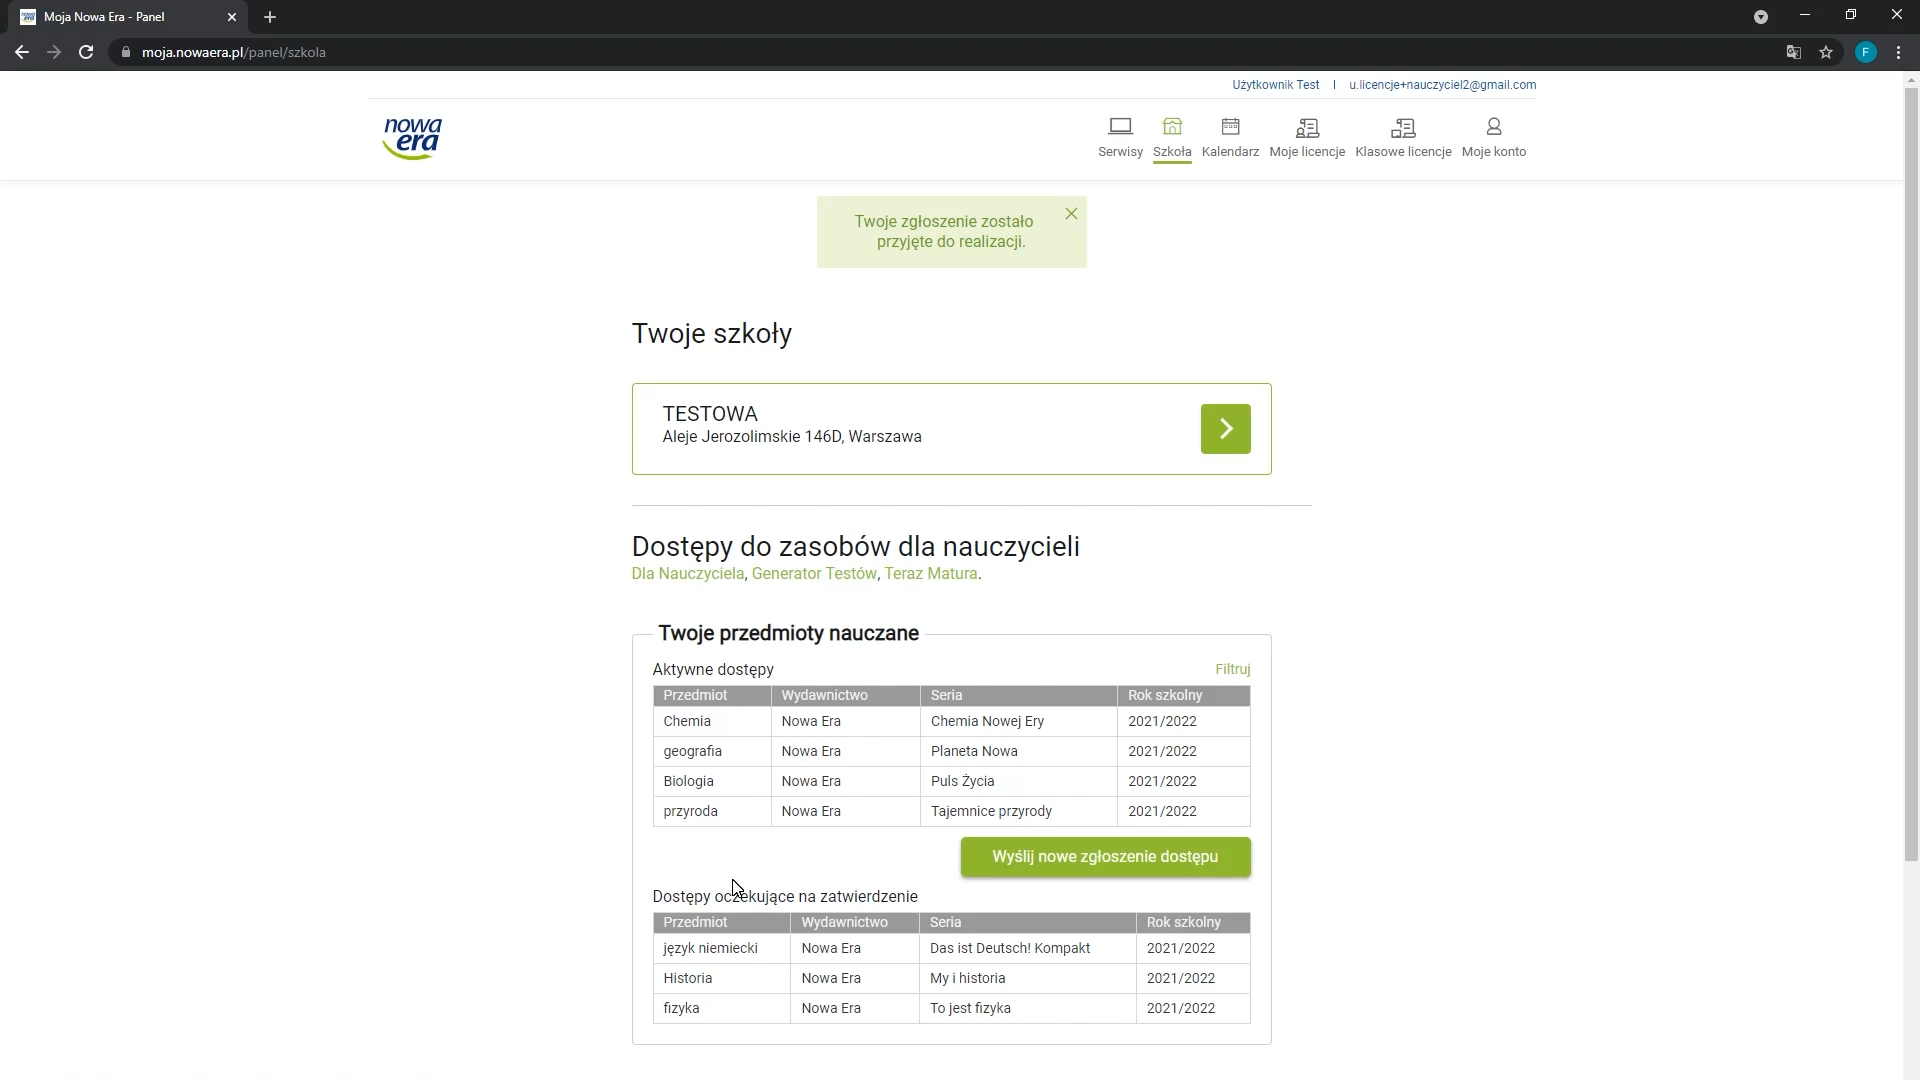Screen dimensions: 1920x1080
Task: Open Moje konto user icon
Action: coord(1493,127)
